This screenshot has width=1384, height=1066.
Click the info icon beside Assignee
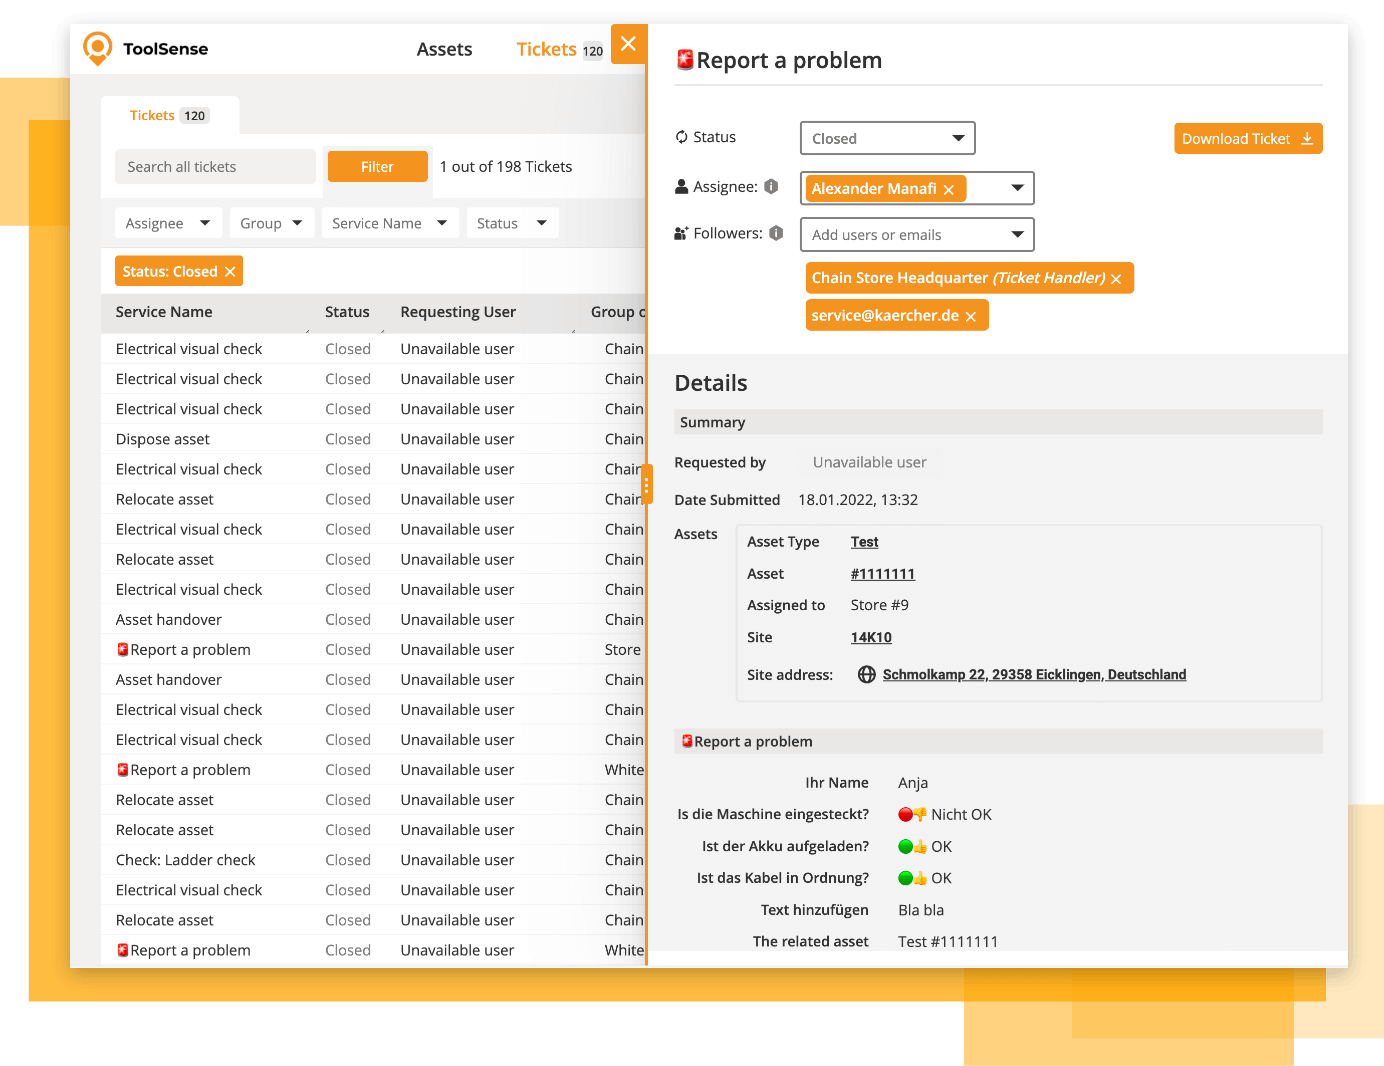(x=771, y=185)
